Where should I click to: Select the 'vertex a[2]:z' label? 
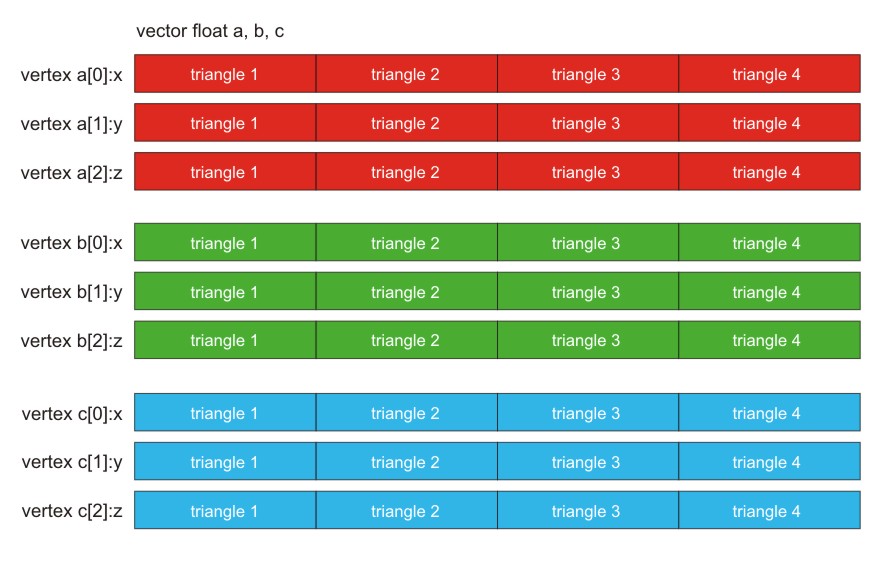coord(71,173)
